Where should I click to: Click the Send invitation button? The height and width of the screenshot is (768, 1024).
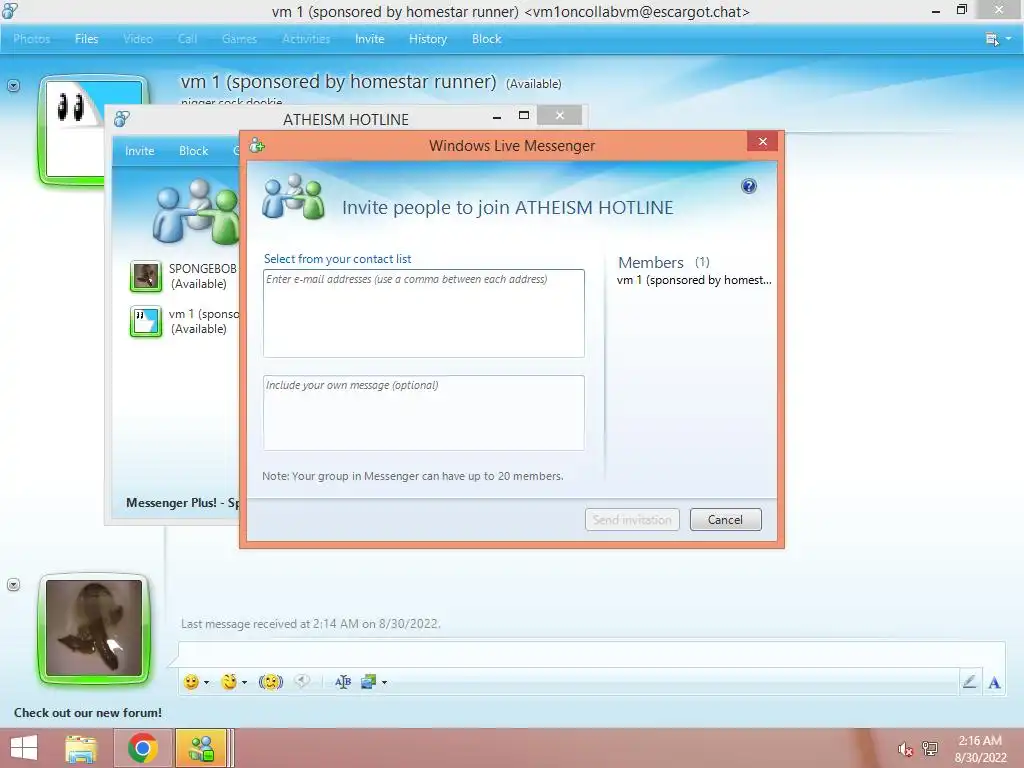point(632,520)
